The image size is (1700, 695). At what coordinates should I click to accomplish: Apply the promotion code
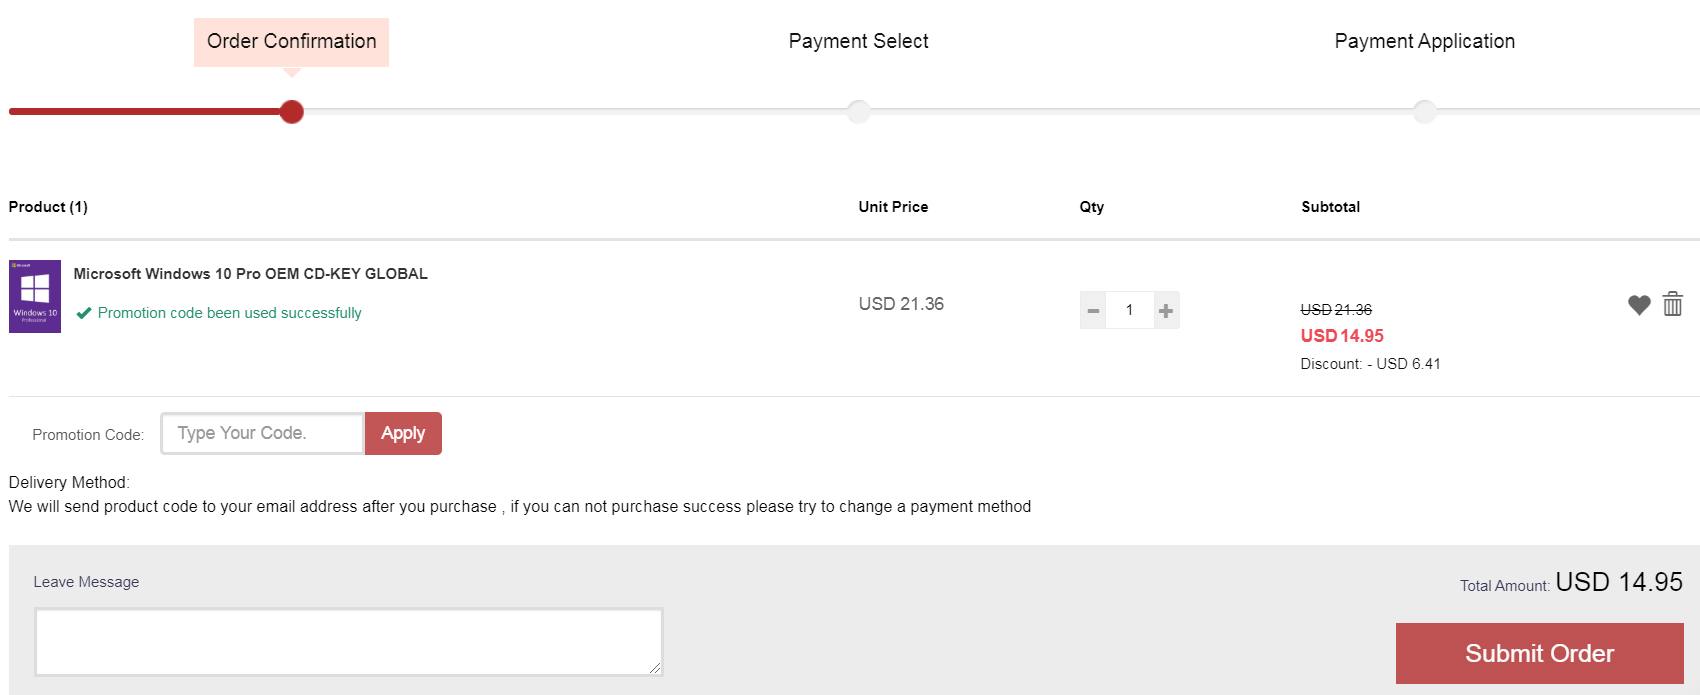[403, 433]
